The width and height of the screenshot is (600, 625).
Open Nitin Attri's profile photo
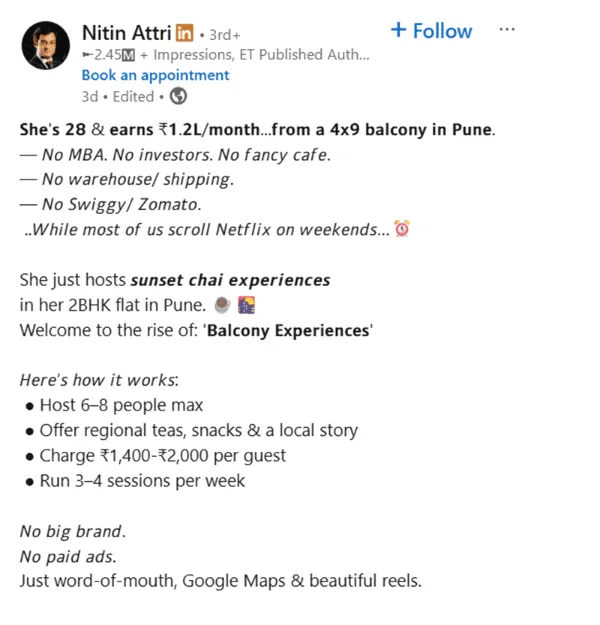click(45, 45)
